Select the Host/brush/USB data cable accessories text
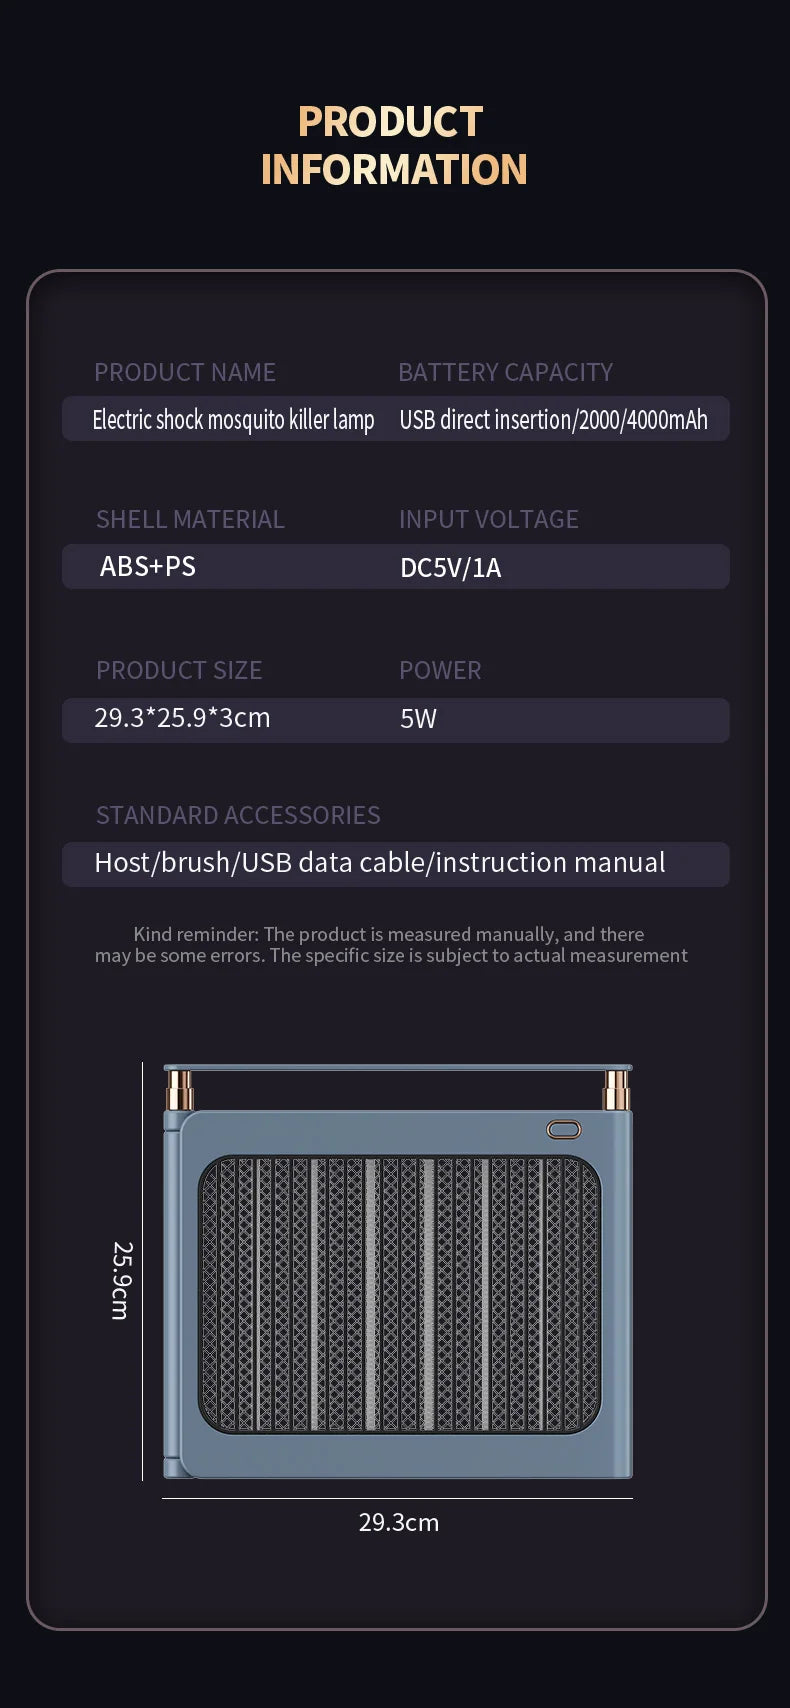The image size is (790, 1708). [x=379, y=863]
